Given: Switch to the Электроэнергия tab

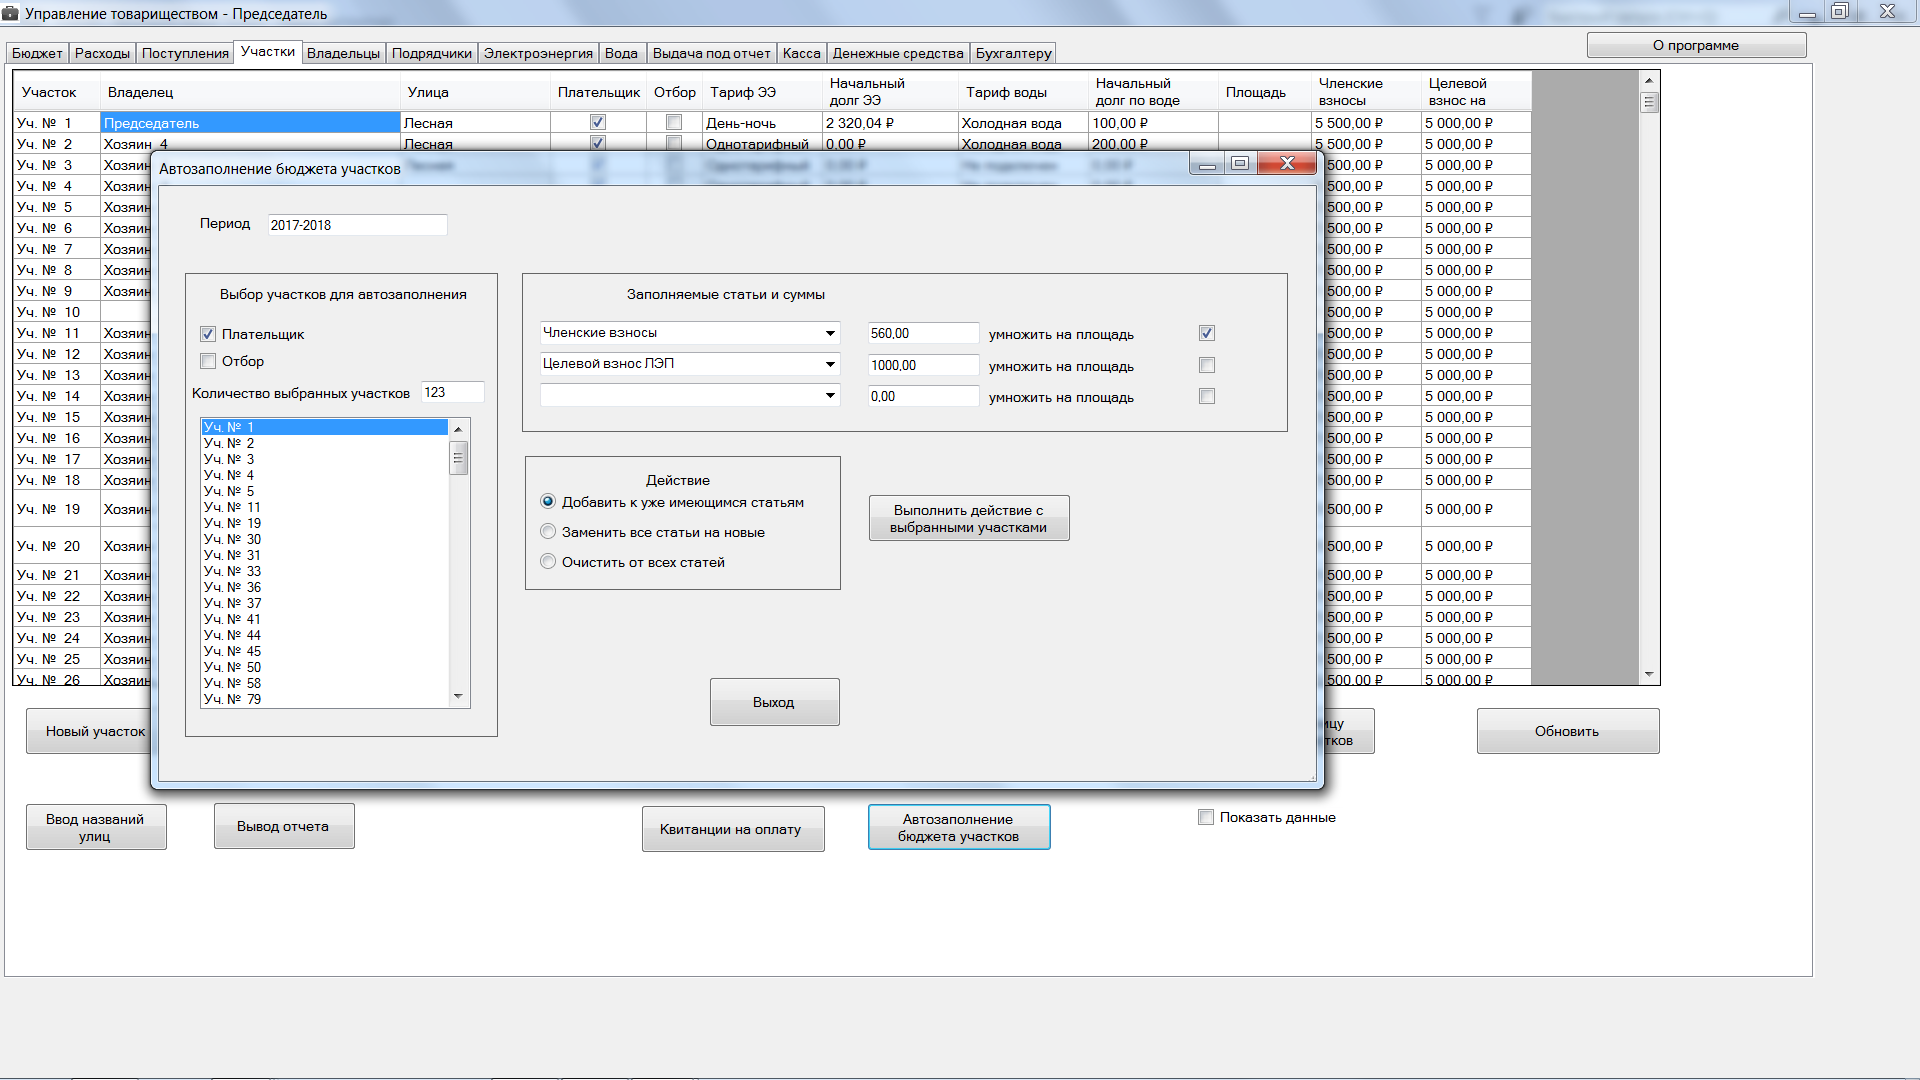Looking at the screenshot, I should pyautogui.click(x=538, y=53).
